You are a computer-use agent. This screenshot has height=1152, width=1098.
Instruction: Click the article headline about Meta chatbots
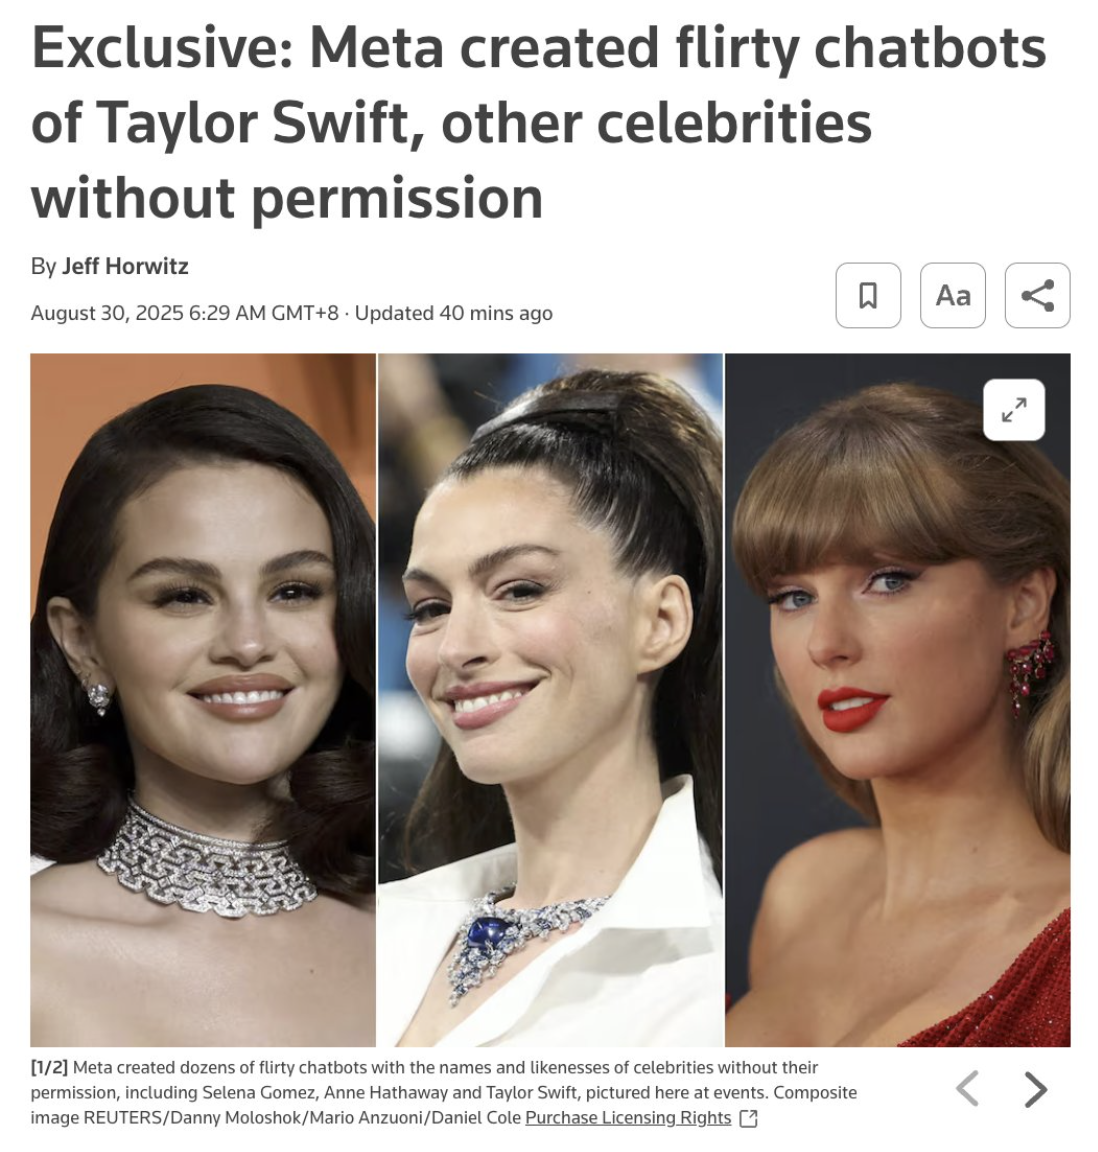[538, 123]
